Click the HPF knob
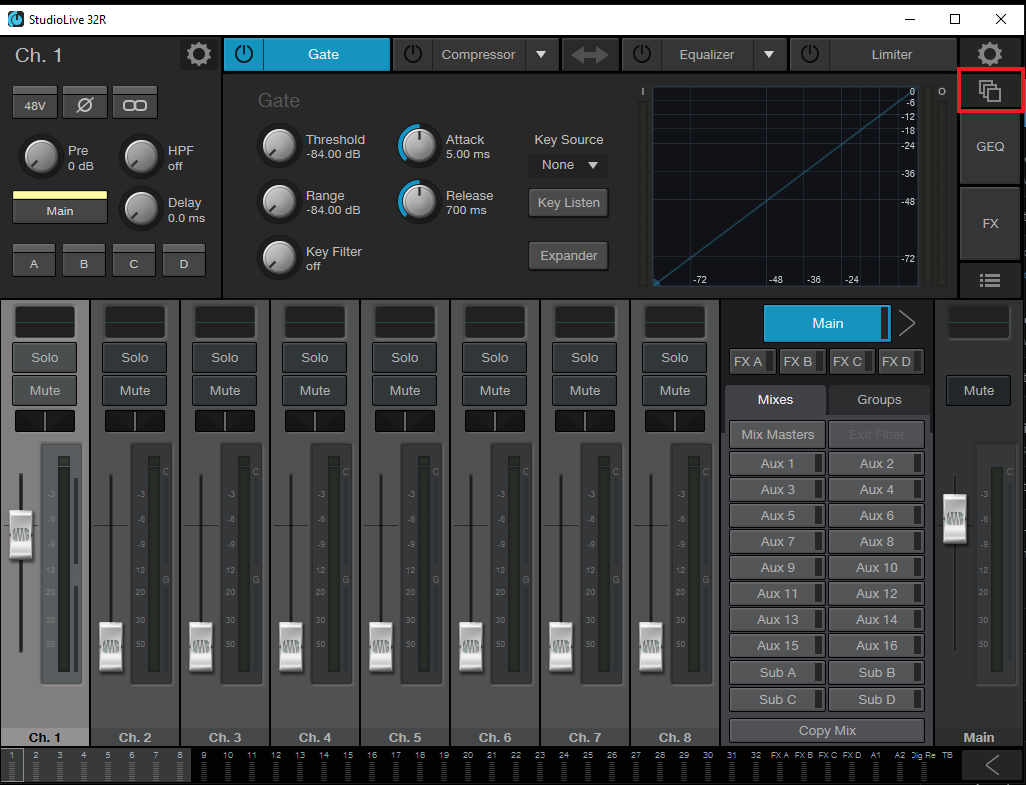The width and height of the screenshot is (1026, 785). [x=141, y=157]
